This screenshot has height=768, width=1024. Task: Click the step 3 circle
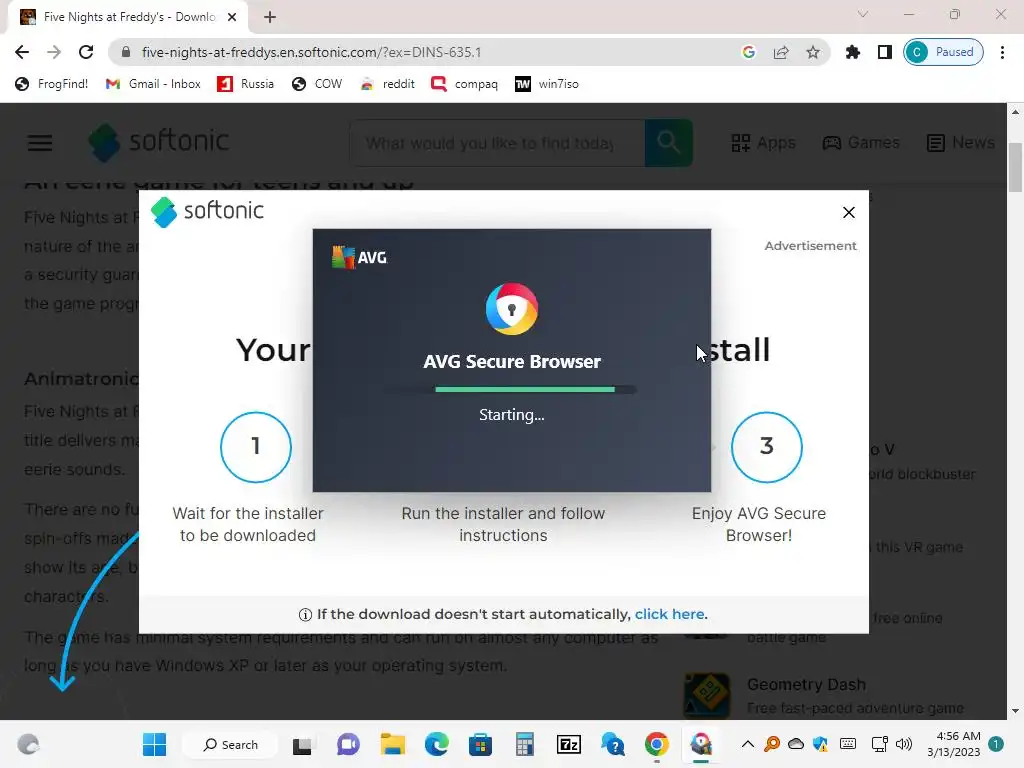pos(767,447)
